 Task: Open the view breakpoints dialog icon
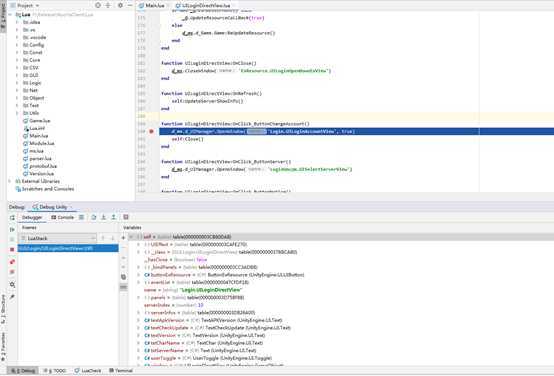[x=12, y=262]
